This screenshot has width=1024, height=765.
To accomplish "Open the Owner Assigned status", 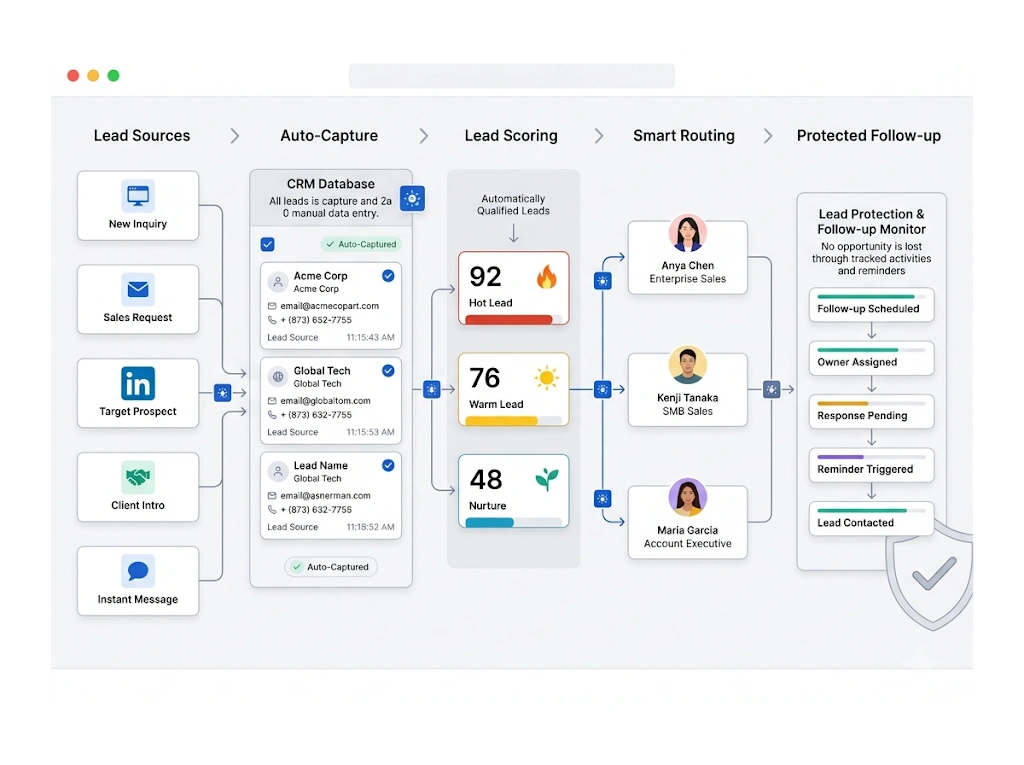I will click(x=871, y=359).
